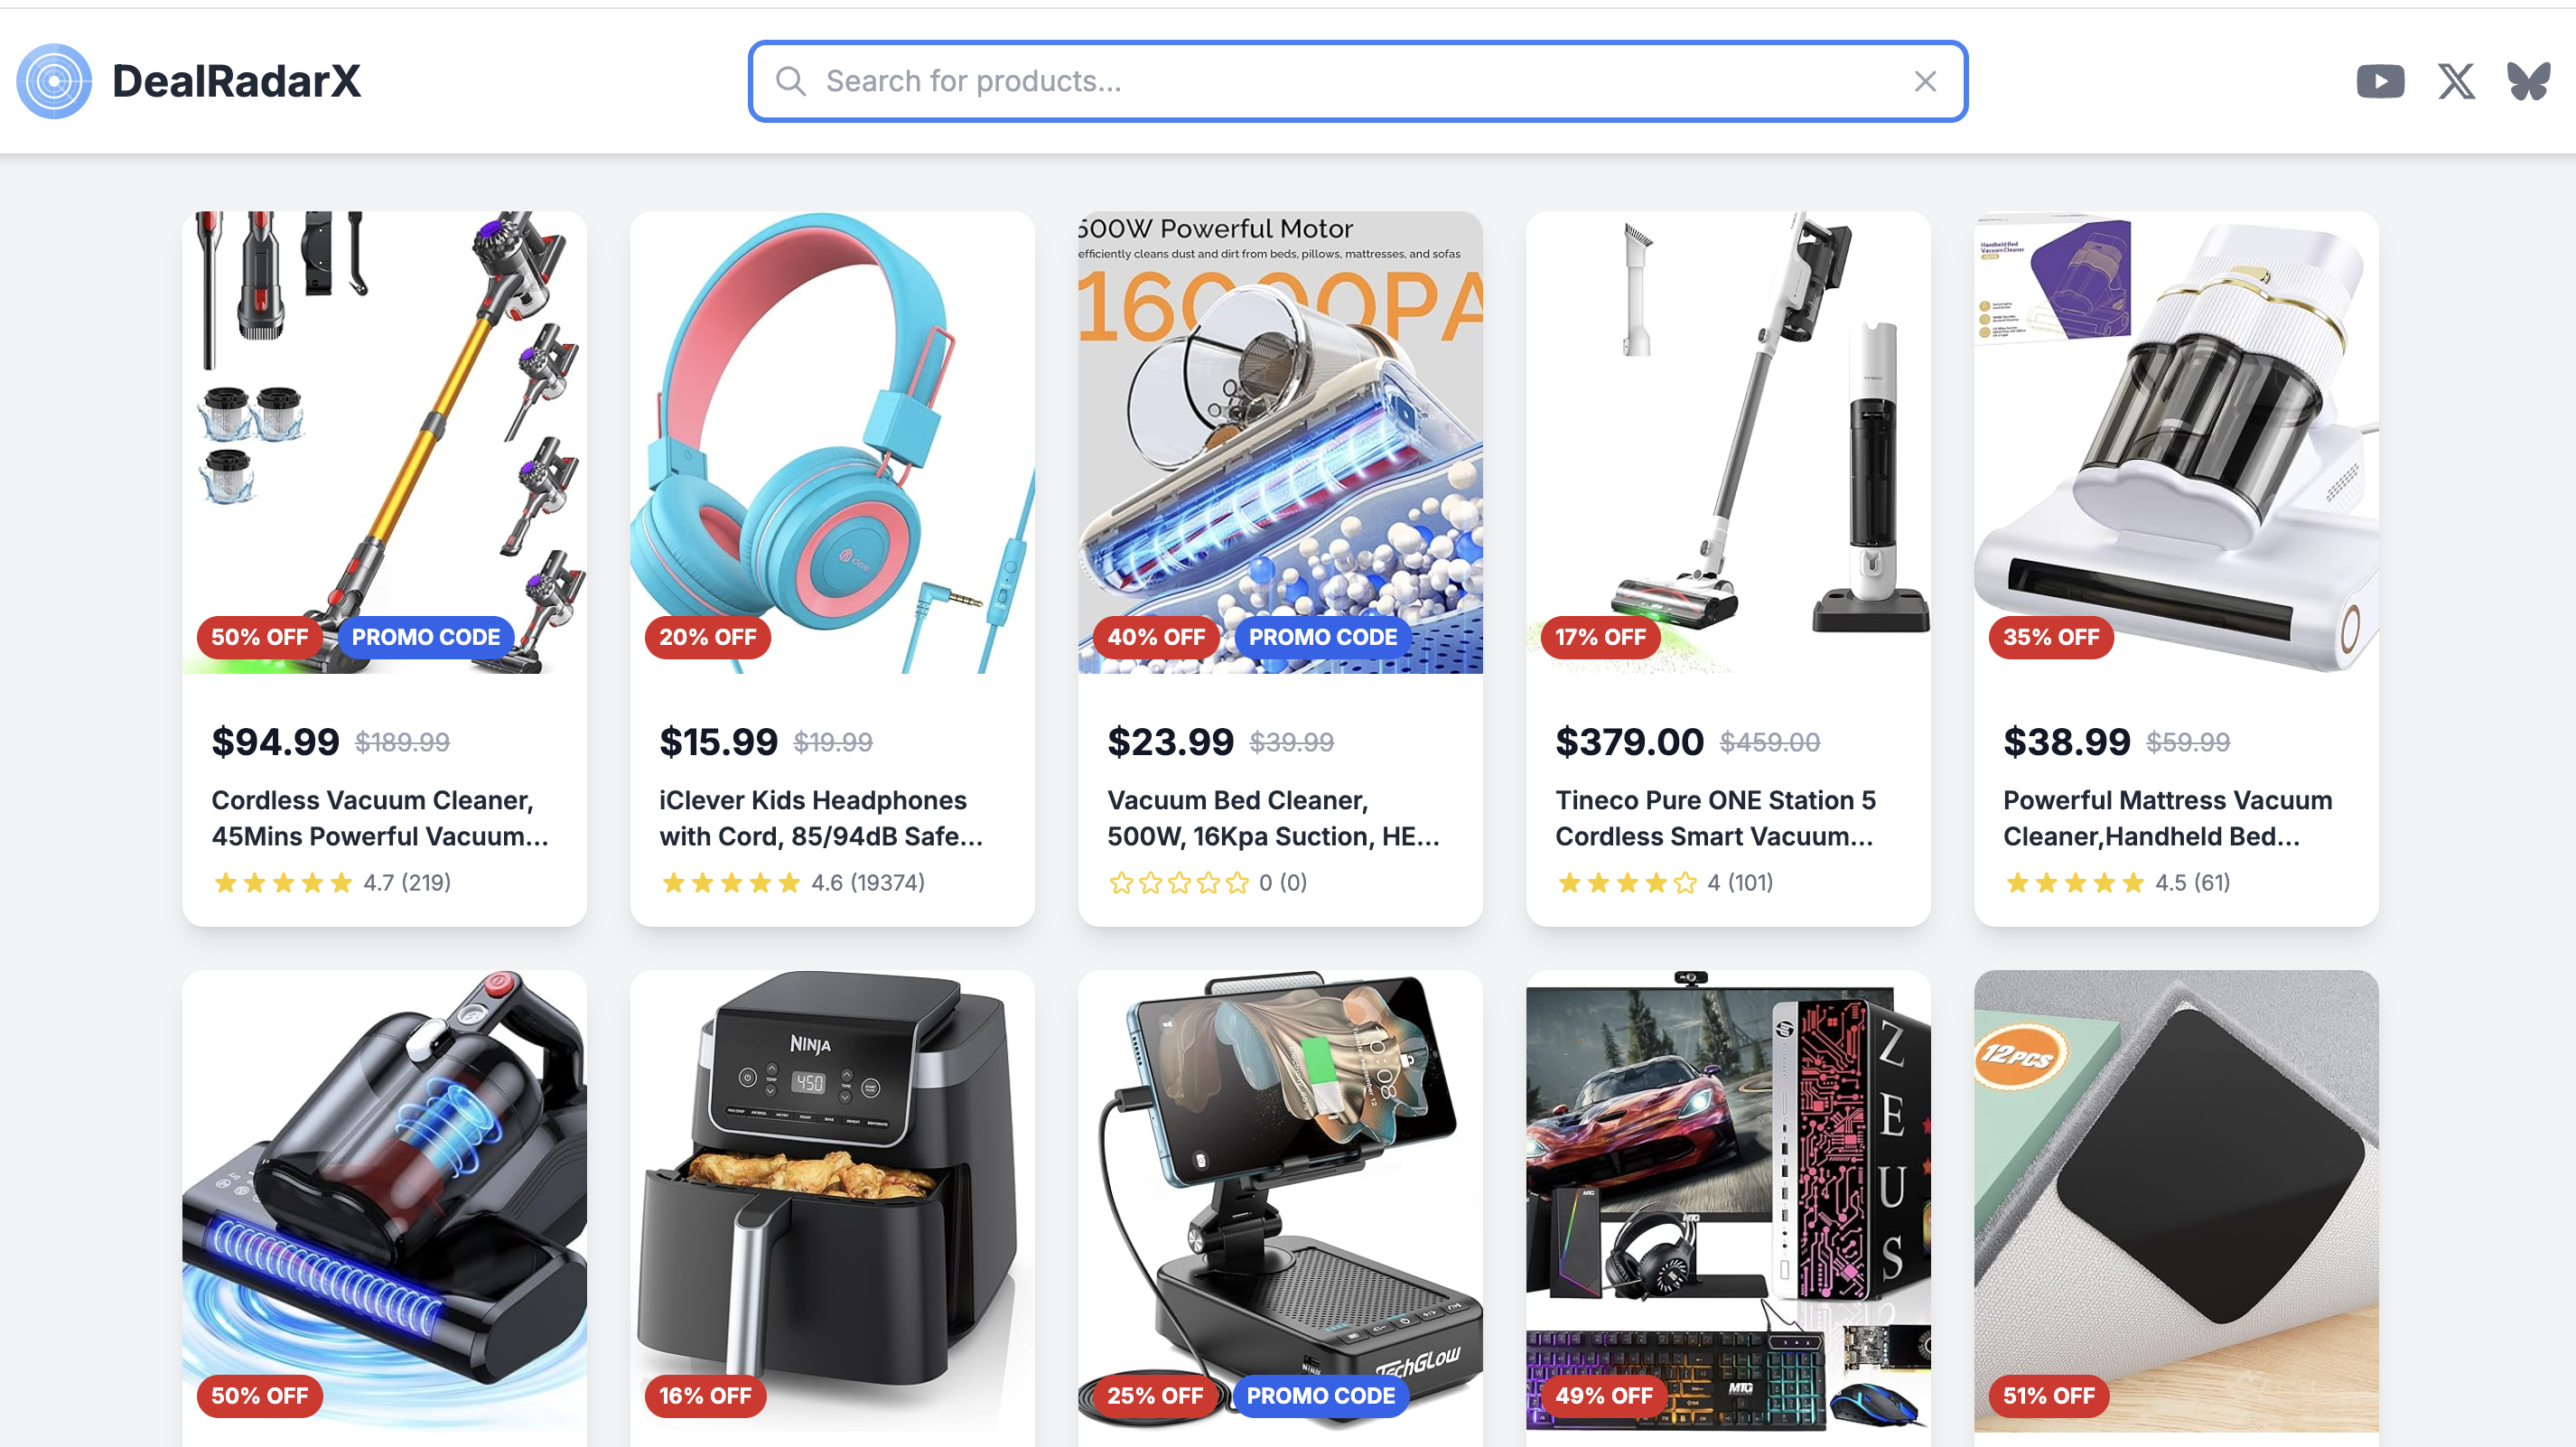Click the 35% OFF discount badge

(2051, 637)
